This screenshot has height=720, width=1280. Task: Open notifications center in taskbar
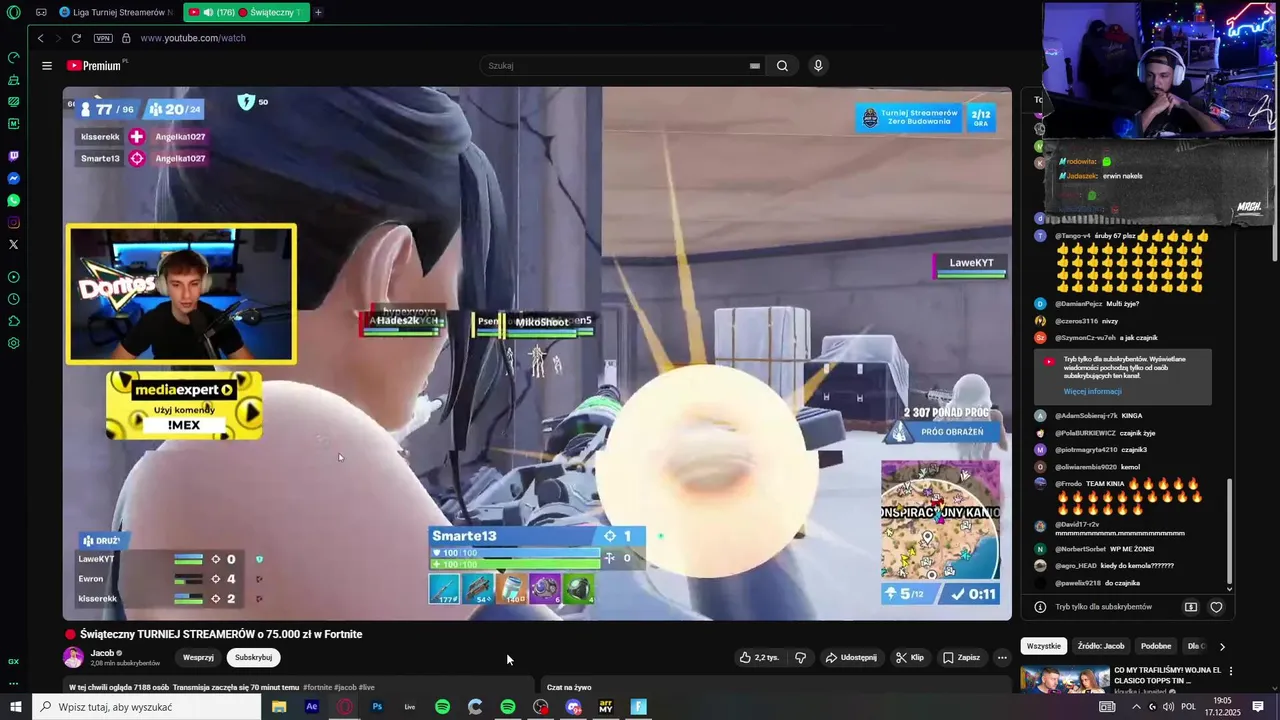point(1258,707)
